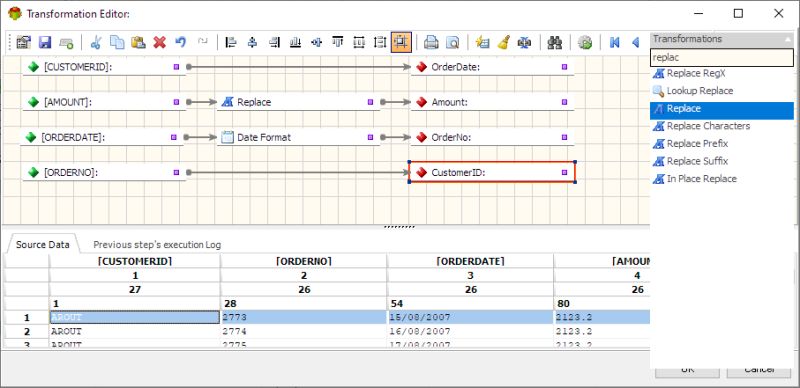Center selected objects horizontally
Viewport: 800px width, 388px height.
point(252,42)
